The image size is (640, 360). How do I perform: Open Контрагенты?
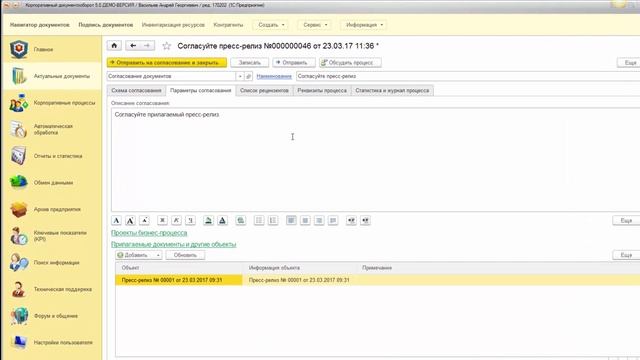[x=228, y=25]
